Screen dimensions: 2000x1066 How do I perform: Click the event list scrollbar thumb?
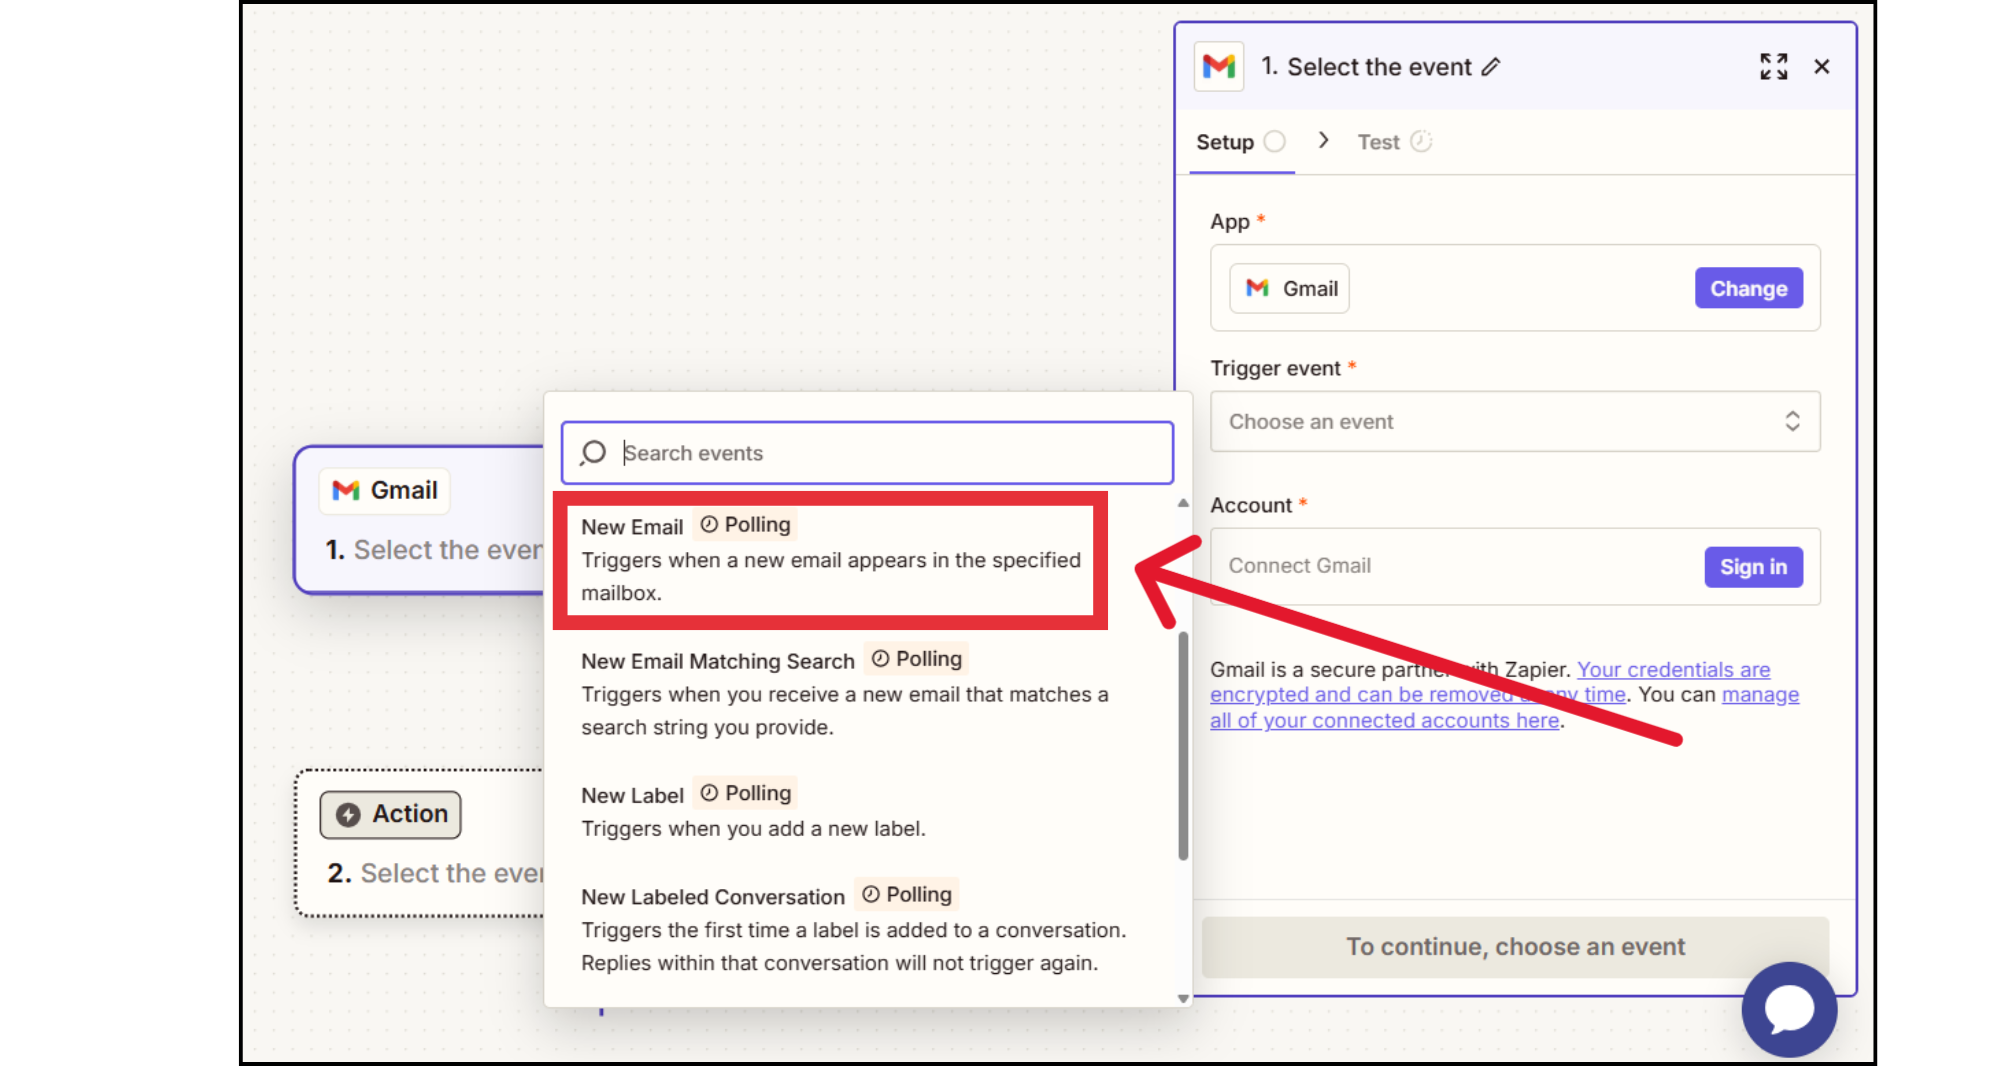(1183, 745)
